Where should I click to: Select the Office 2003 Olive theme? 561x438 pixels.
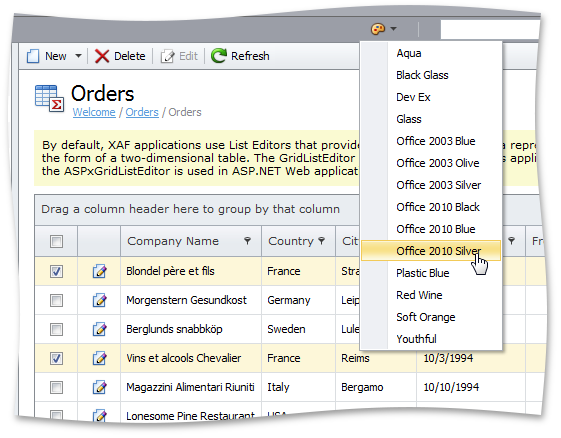(x=431, y=163)
